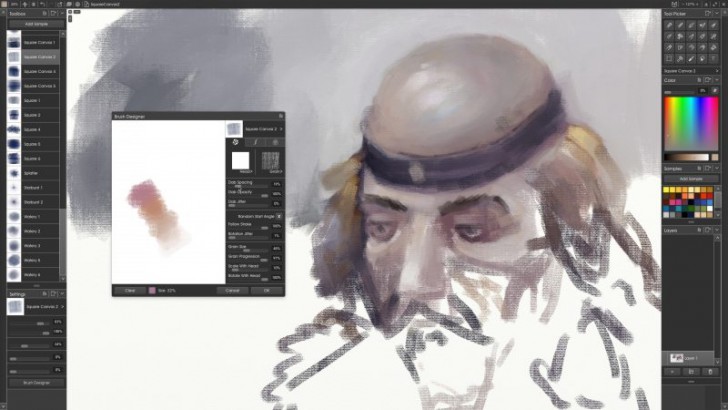Click the current color square at the top-left corner
Screen dimensions: 728x410
click(x=4, y=4)
